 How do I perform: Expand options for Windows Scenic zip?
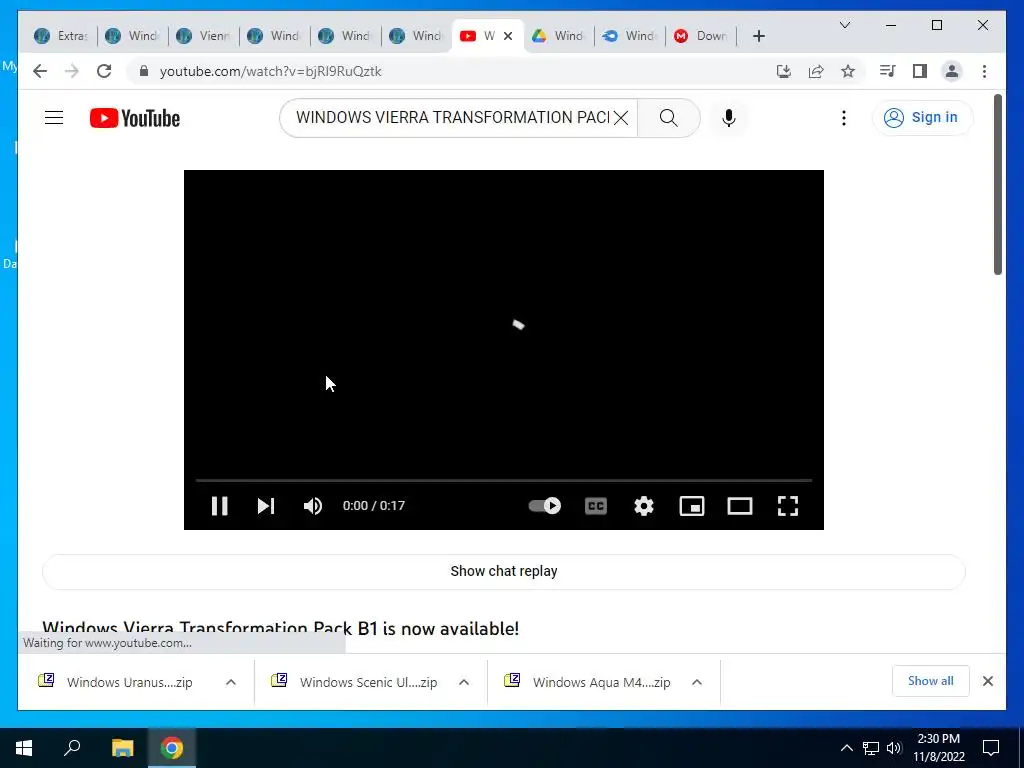(x=464, y=682)
